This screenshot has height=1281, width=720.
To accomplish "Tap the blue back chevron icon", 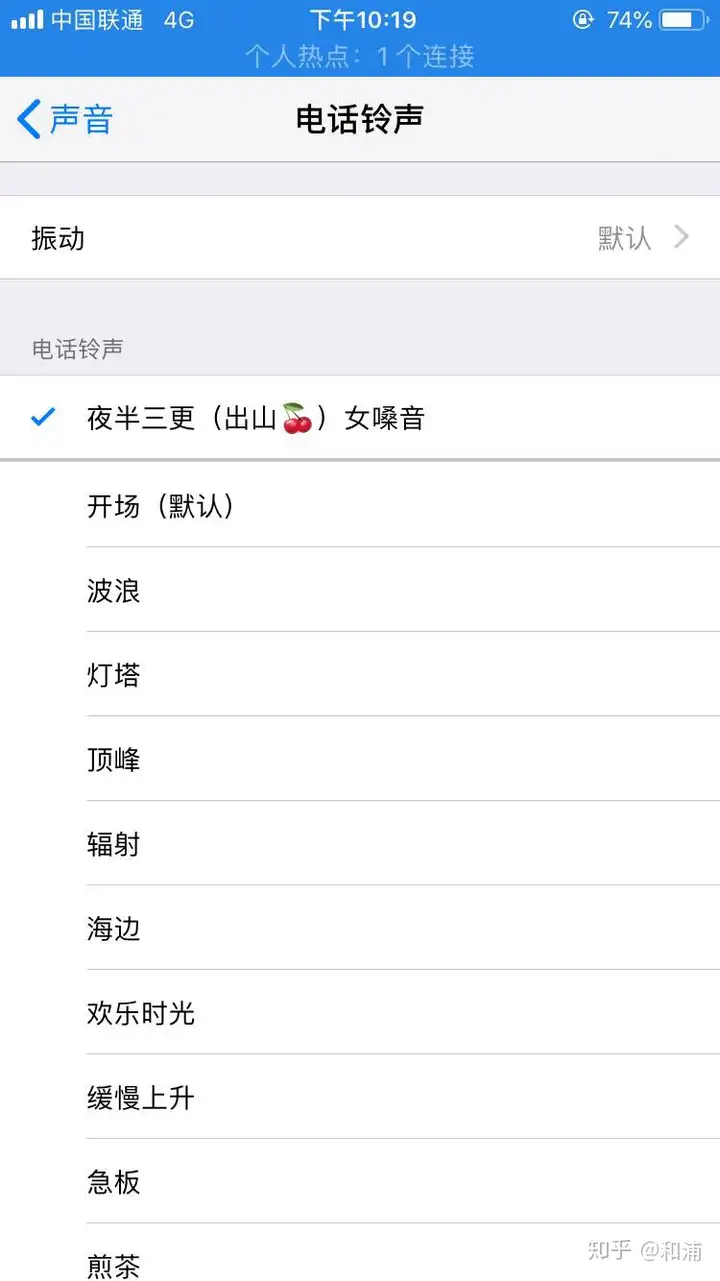I will (29, 119).
